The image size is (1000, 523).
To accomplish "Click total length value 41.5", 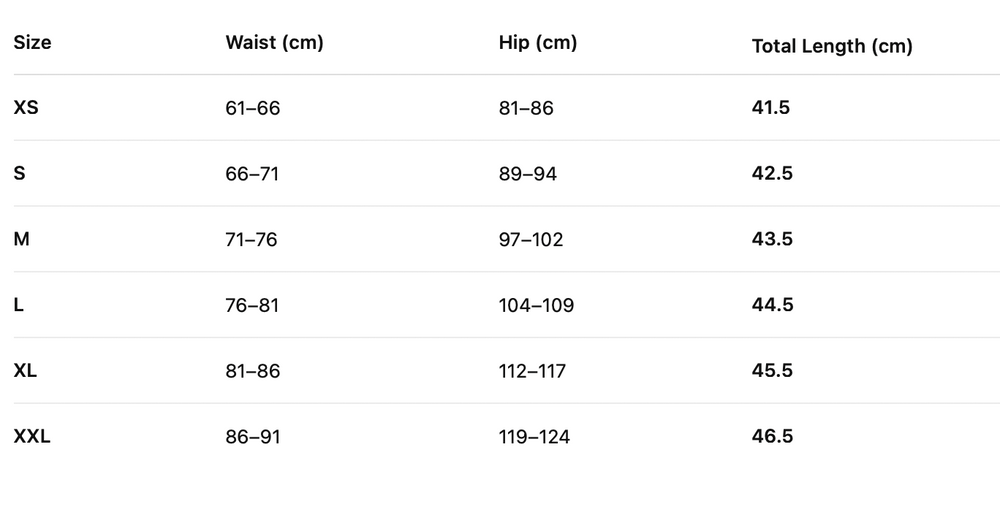I will click(770, 107).
